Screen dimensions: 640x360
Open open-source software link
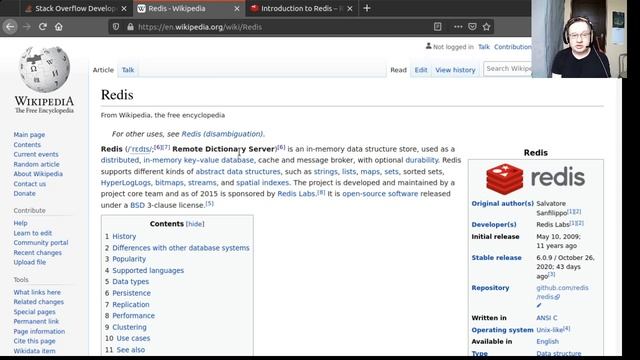tap(380, 194)
